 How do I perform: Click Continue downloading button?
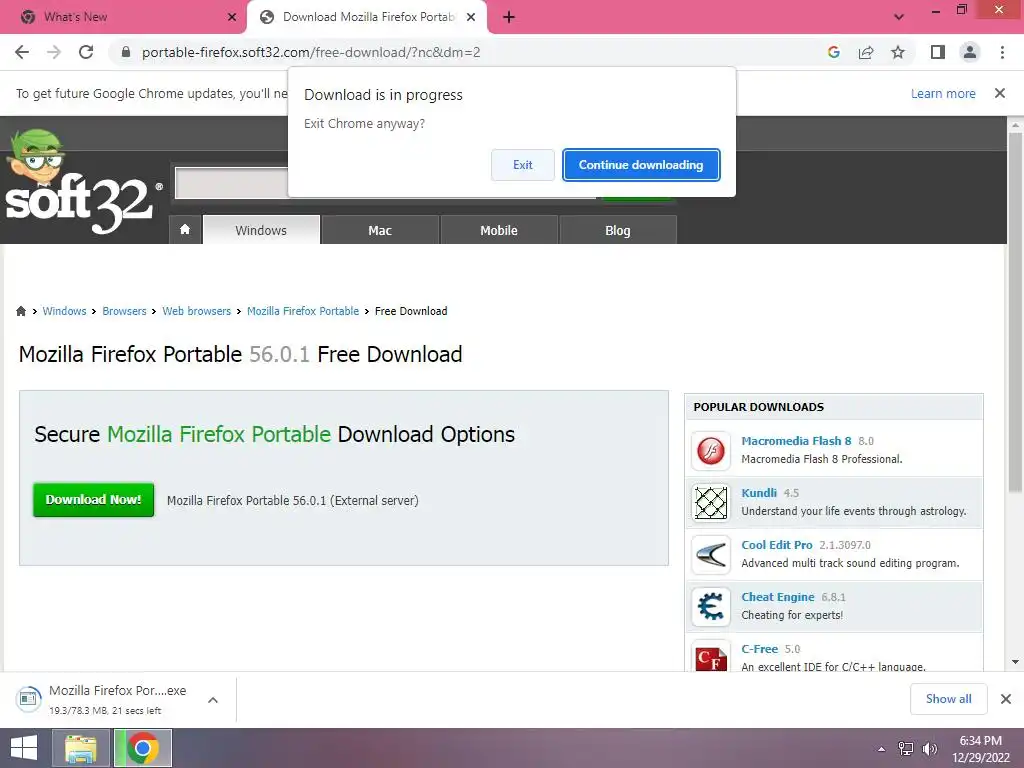coord(641,165)
